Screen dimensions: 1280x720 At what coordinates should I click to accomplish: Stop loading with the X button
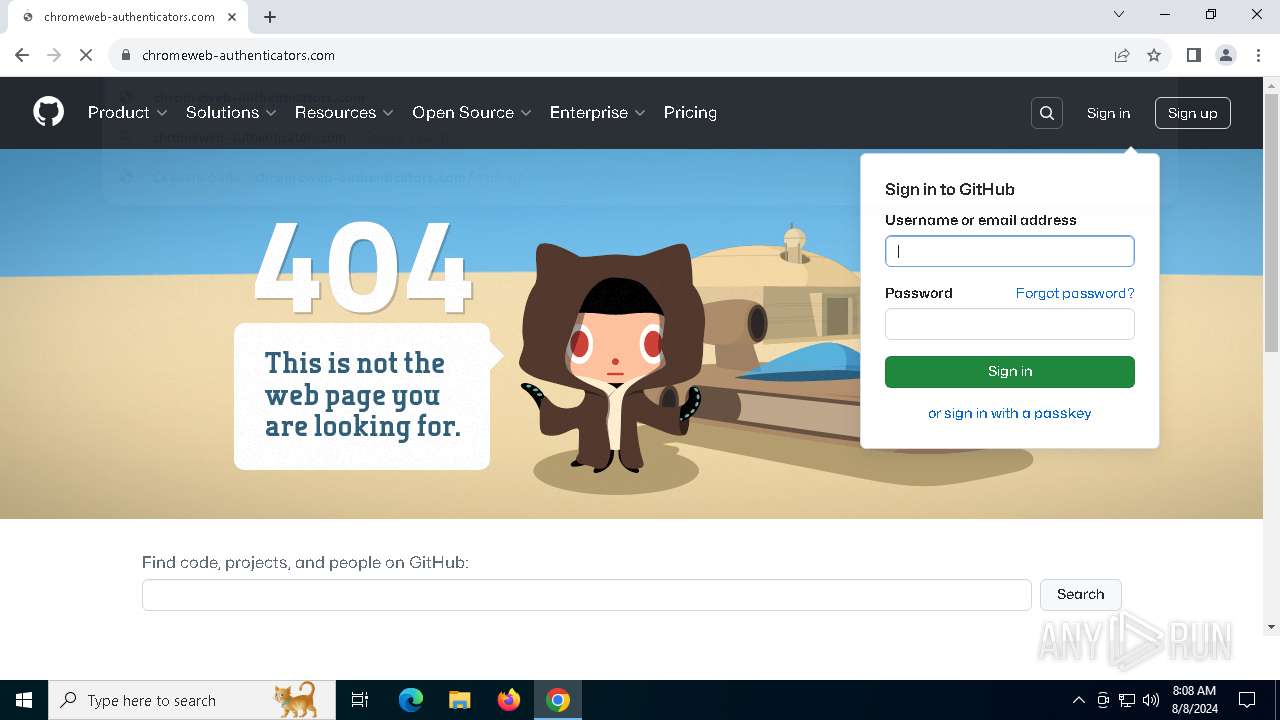coord(86,55)
